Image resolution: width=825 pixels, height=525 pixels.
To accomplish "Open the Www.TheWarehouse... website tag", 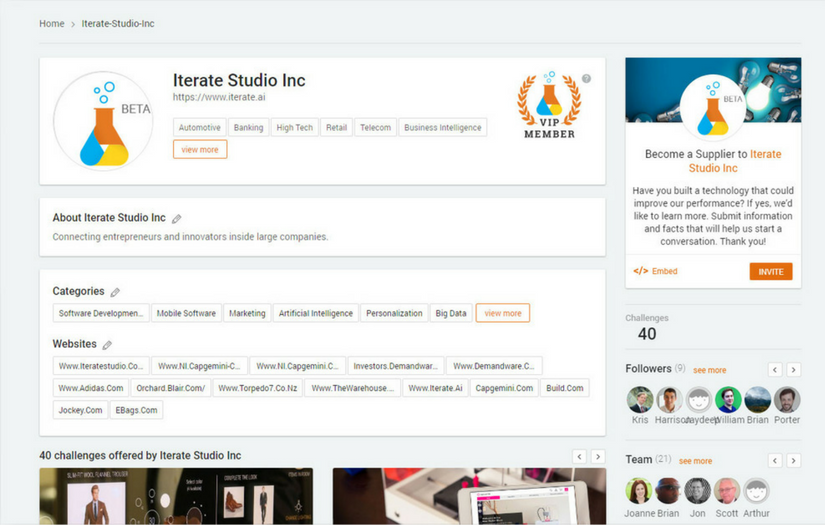I will pyautogui.click(x=353, y=388).
